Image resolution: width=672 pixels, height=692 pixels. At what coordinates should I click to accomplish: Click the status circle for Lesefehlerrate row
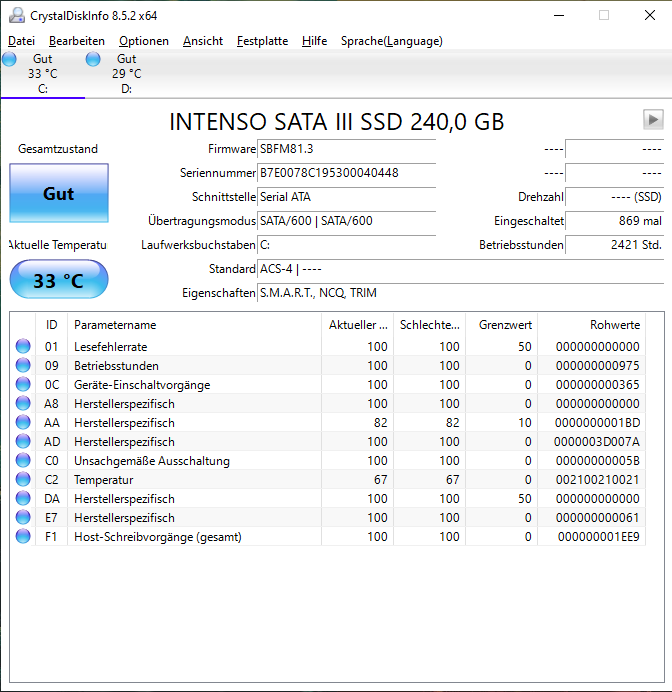coord(23,346)
